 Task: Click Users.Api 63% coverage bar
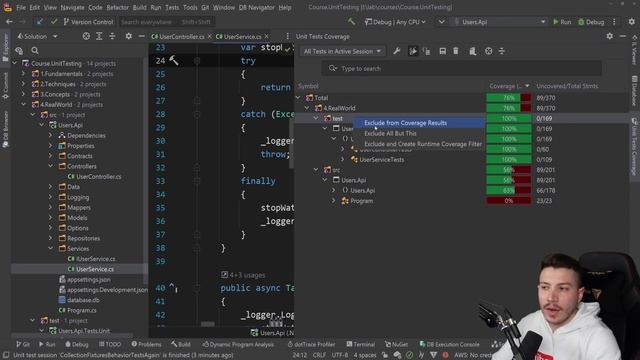click(x=509, y=190)
